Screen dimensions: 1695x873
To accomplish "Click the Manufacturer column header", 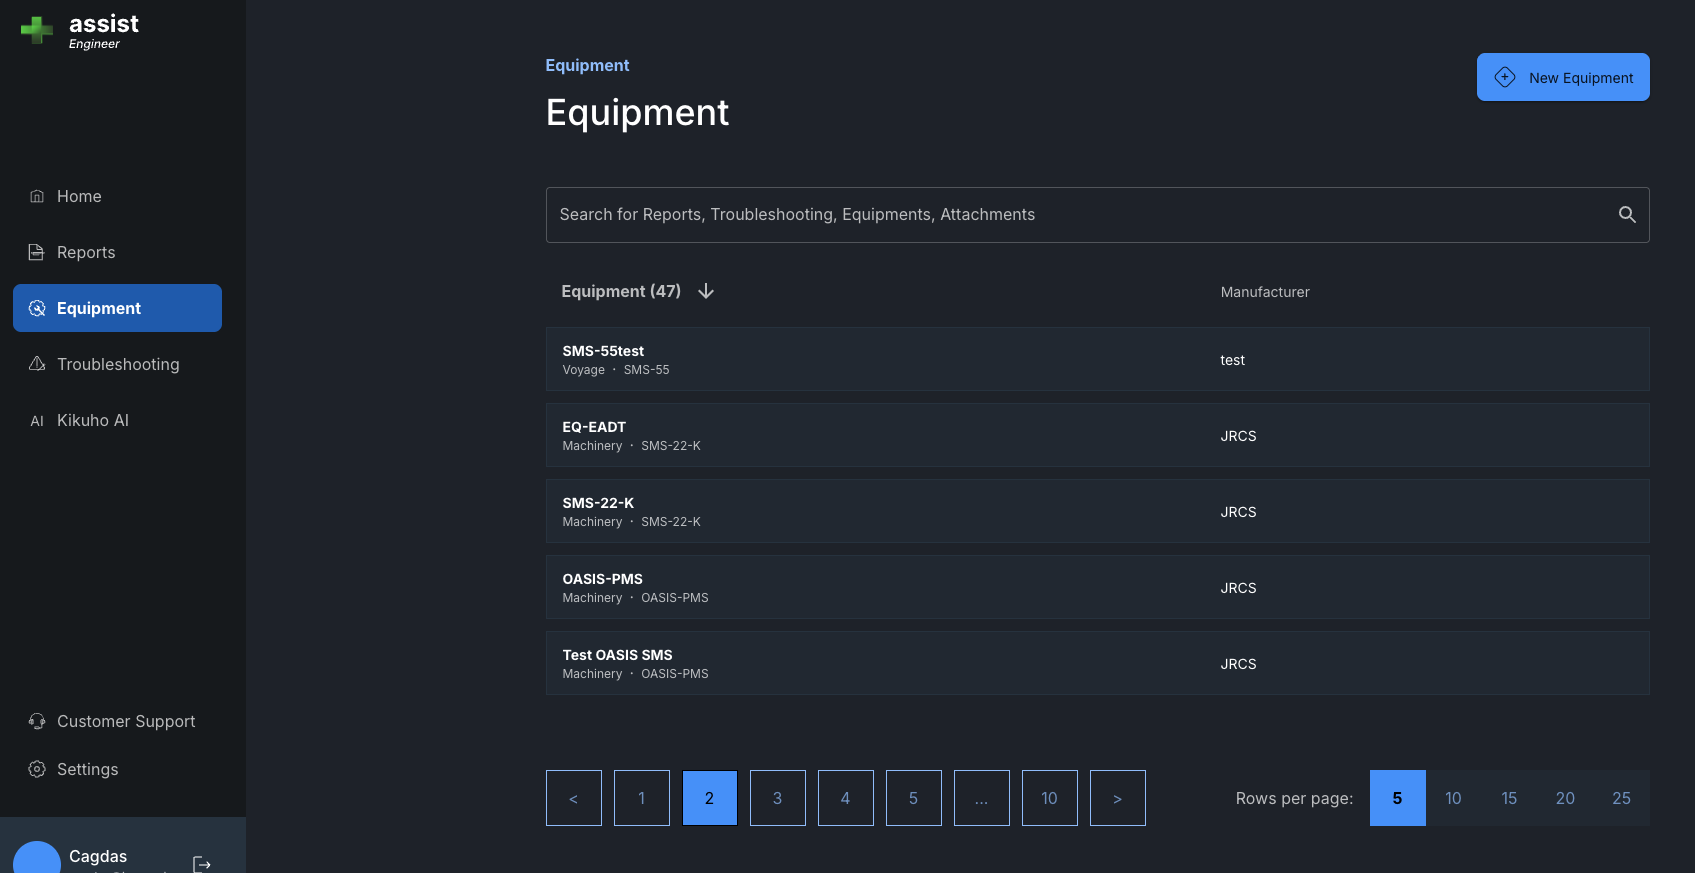I will pos(1265,292).
